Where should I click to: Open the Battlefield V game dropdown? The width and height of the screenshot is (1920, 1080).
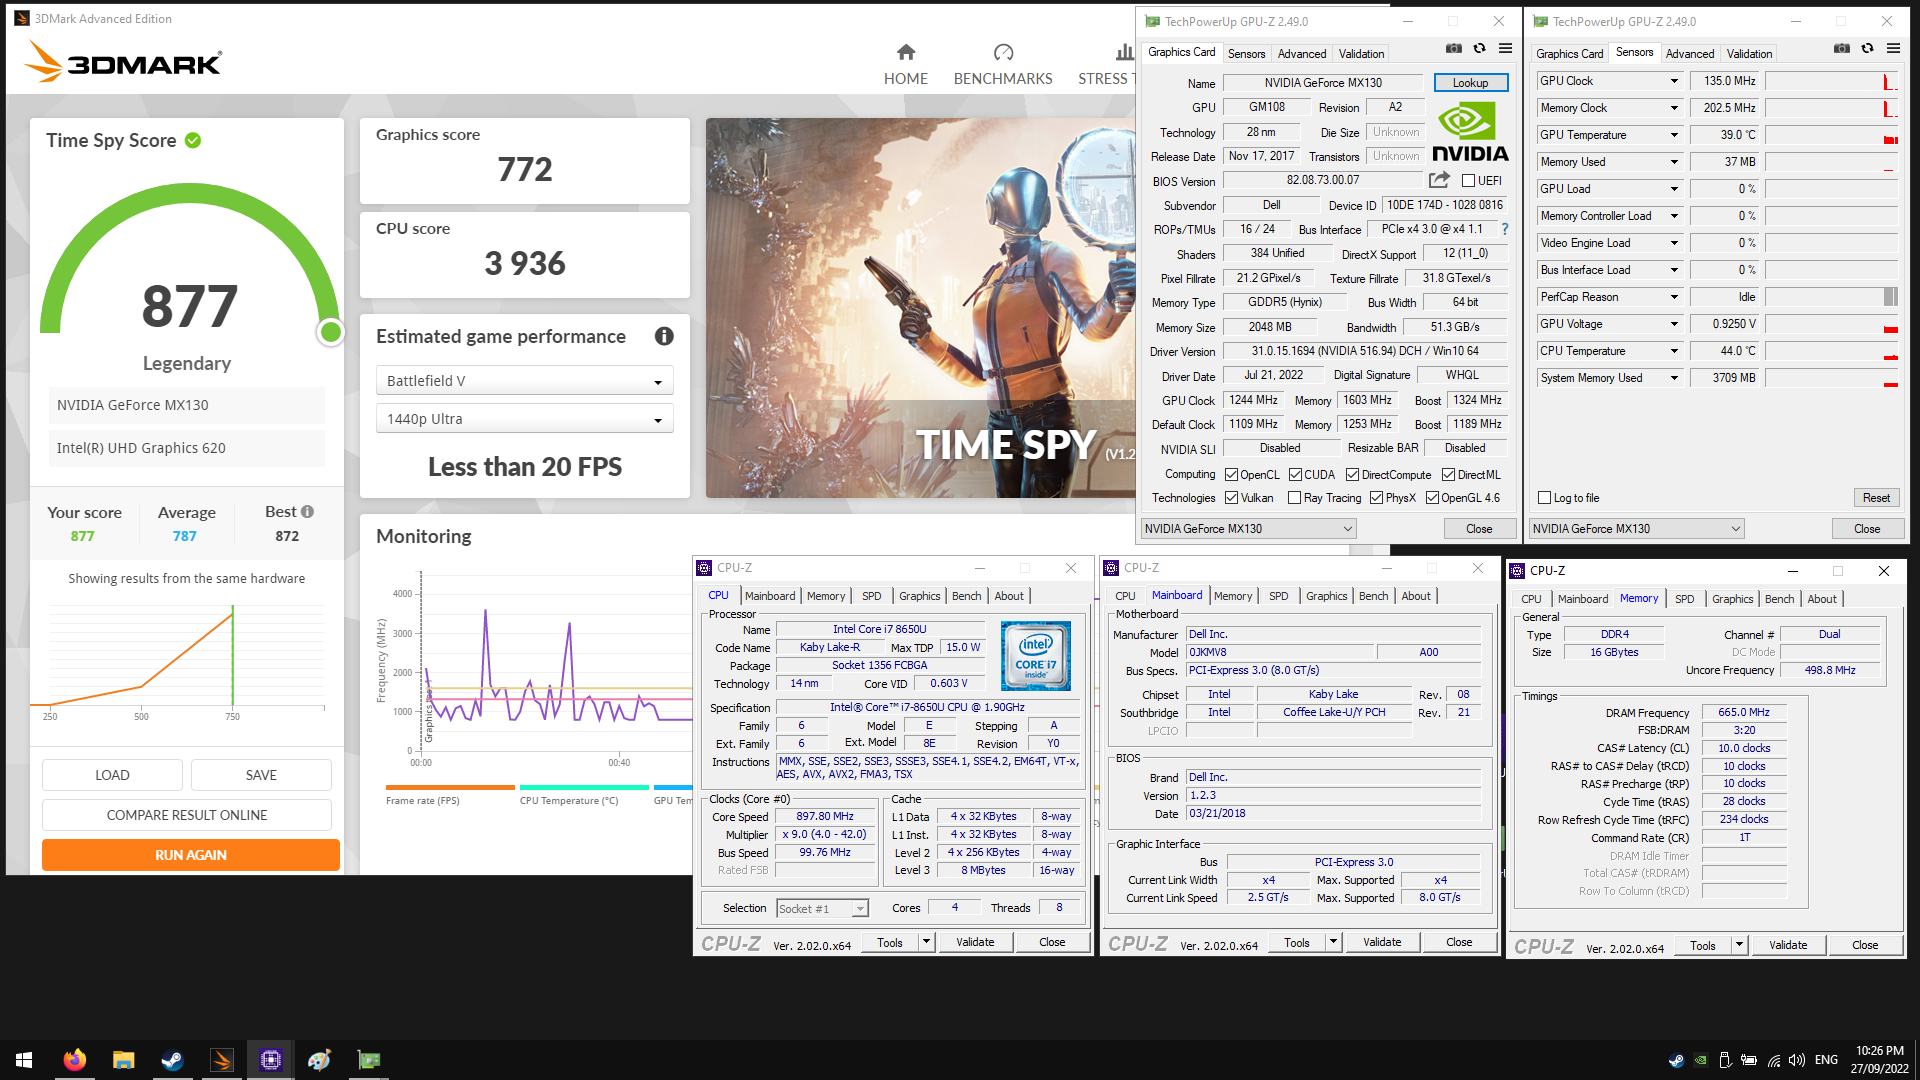coord(524,381)
